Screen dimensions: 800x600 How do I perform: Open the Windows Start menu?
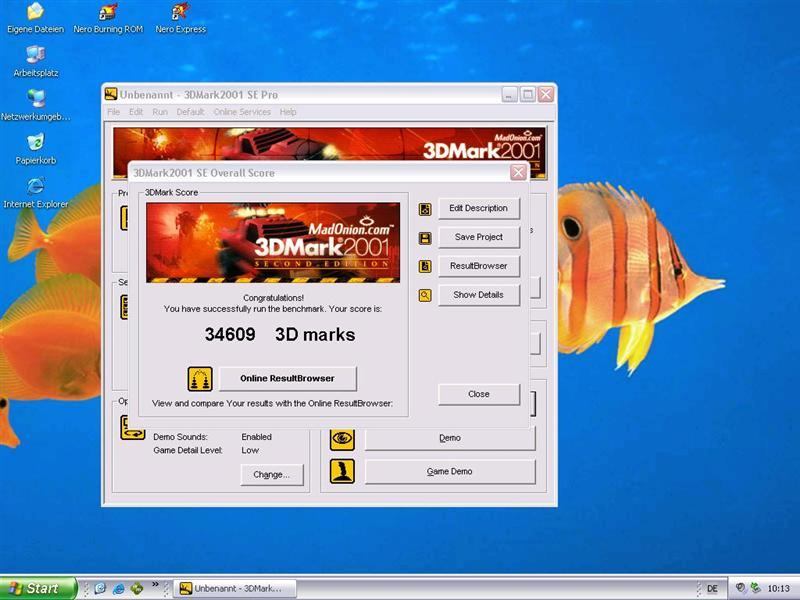click(38, 588)
